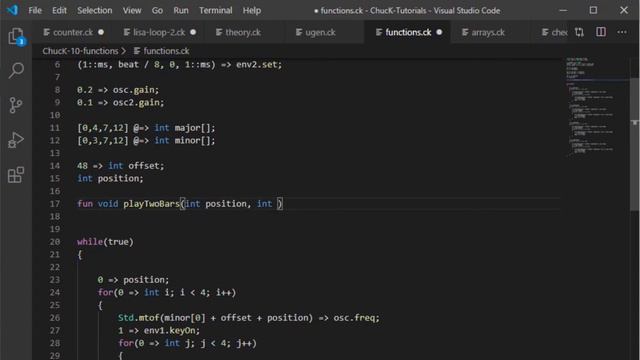
Task: Expand the breadcrumb chevron after ChucK-10-functions
Action: (124, 51)
